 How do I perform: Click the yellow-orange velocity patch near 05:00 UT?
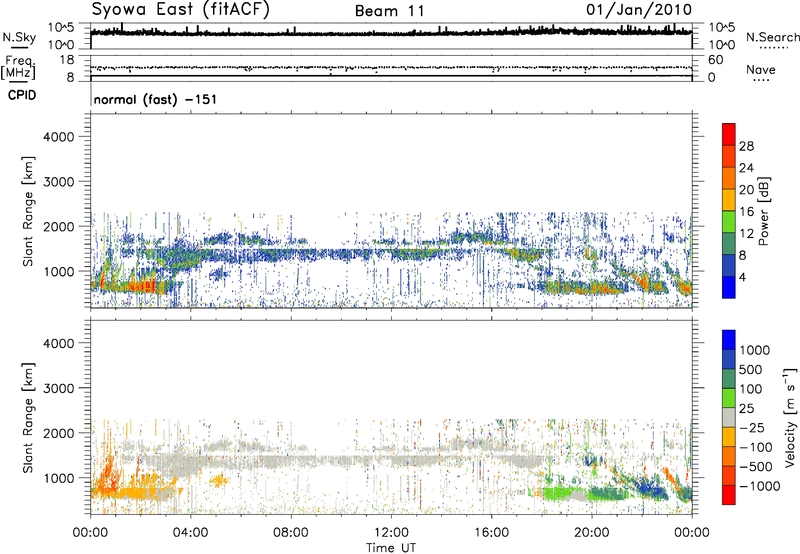(x=220, y=480)
